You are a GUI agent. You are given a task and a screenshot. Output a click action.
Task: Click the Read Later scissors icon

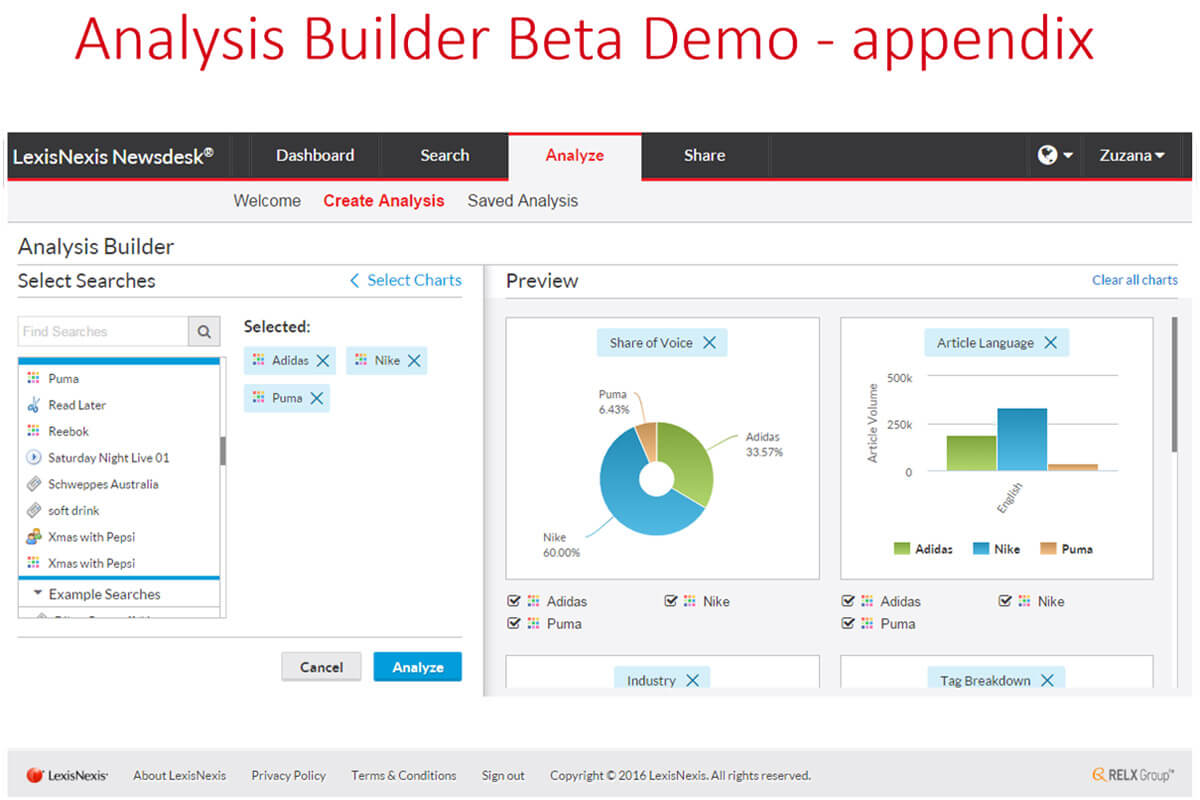(34, 405)
